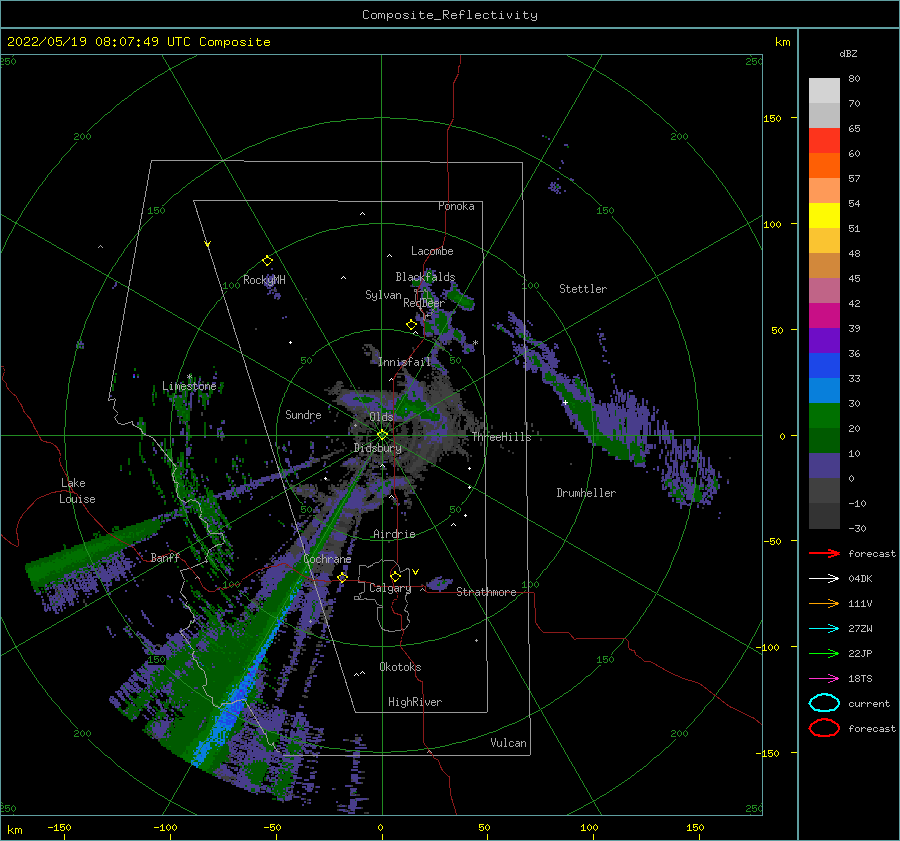This screenshot has width=900, height=841.
Task: Click the yellow diamond marker near RockyMH
Action: pyautogui.click(x=267, y=261)
